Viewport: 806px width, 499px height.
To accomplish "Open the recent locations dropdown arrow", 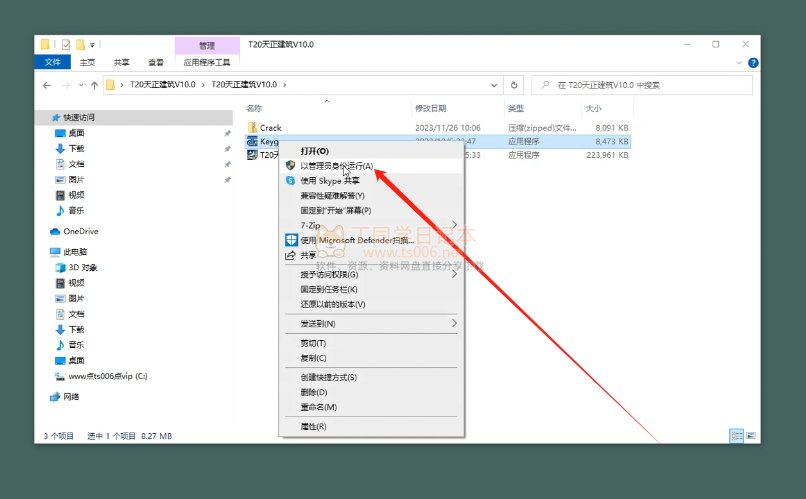I will pos(81,85).
